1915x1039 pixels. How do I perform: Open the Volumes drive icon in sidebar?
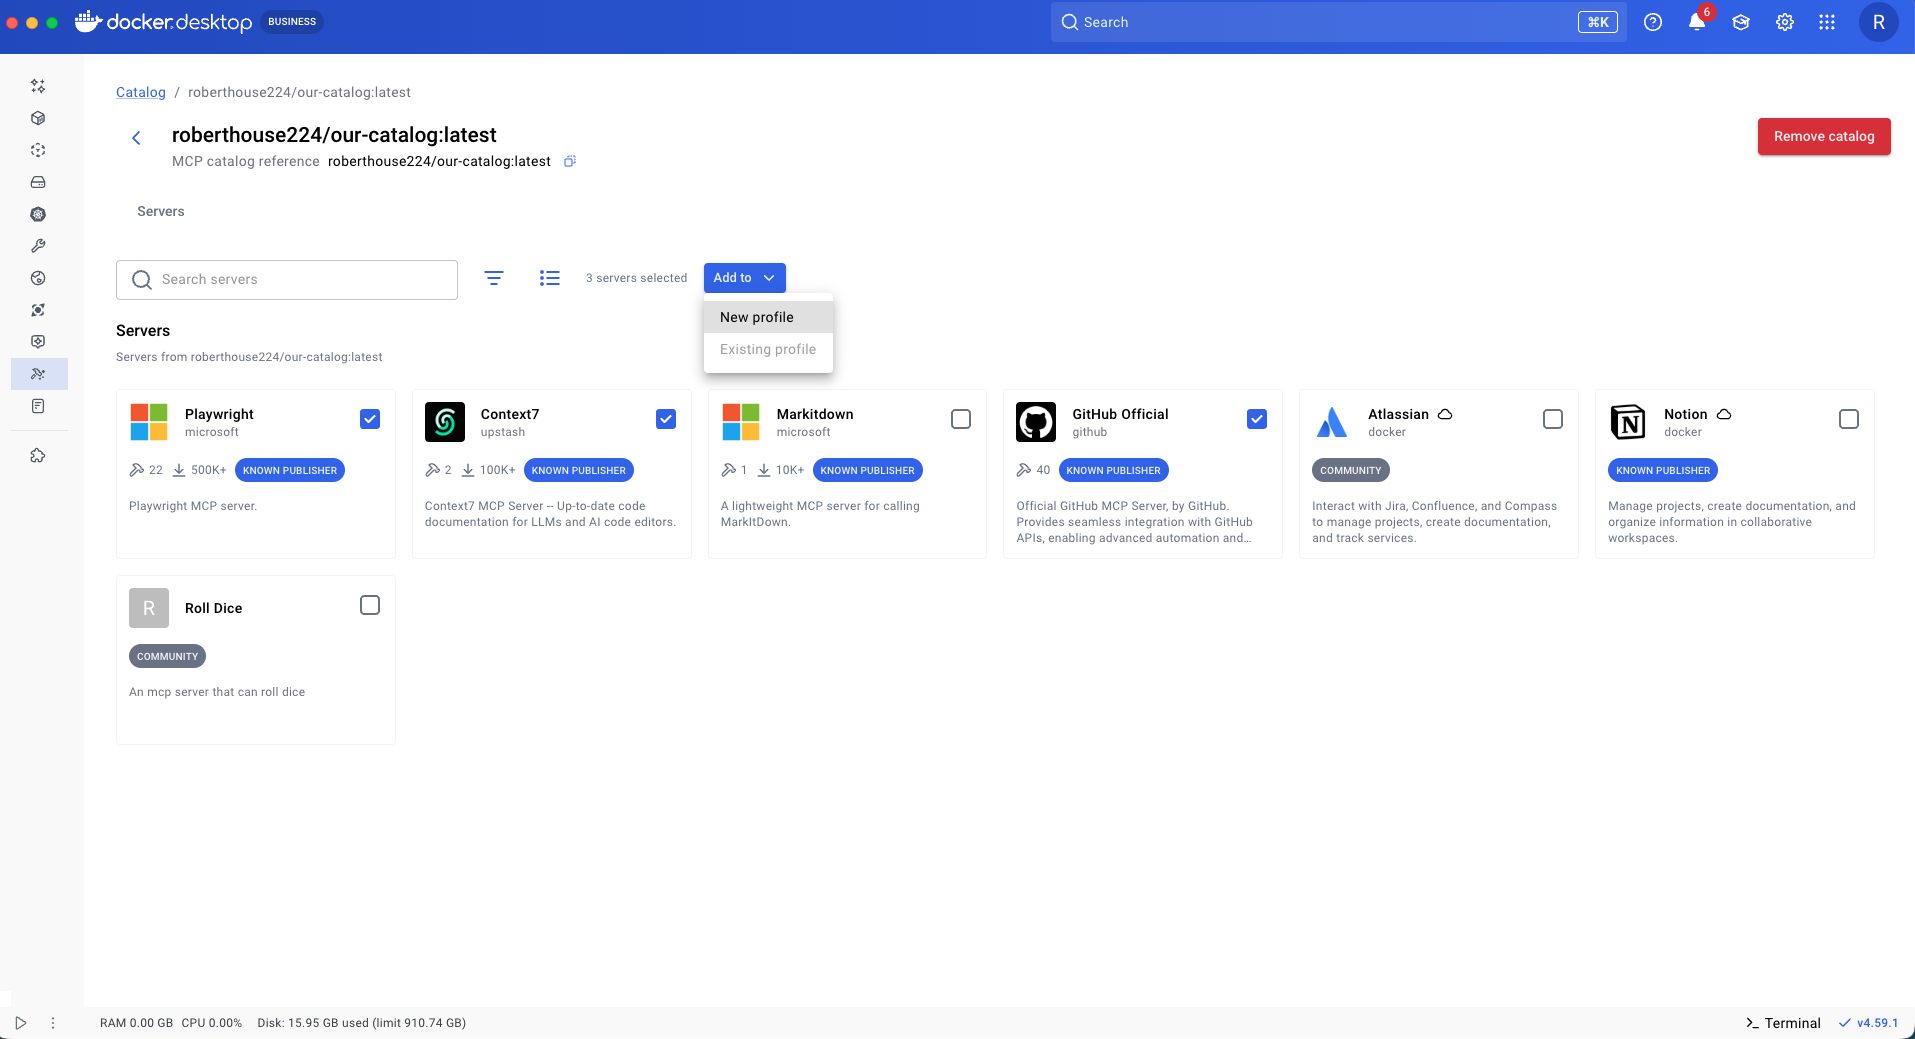[38, 182]
